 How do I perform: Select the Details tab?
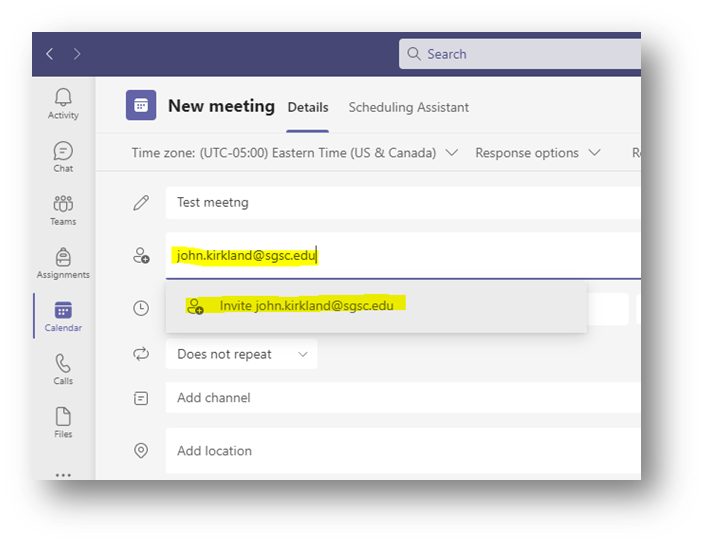307,107
